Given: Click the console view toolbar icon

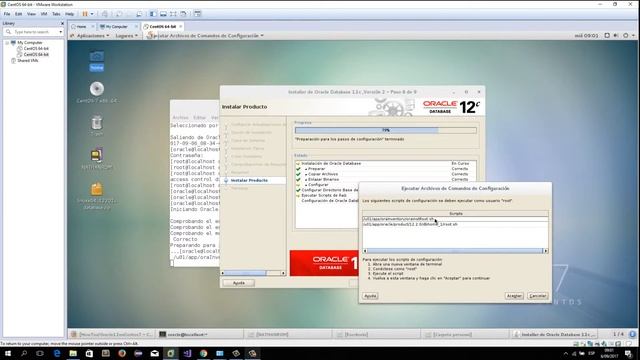Looking at the screenshot, I should coord(198,14).
